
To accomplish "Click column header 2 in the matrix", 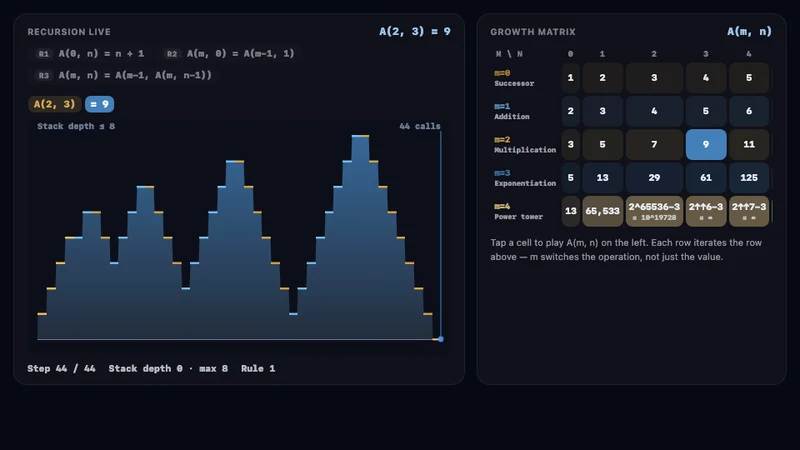I will click(654, 54).
